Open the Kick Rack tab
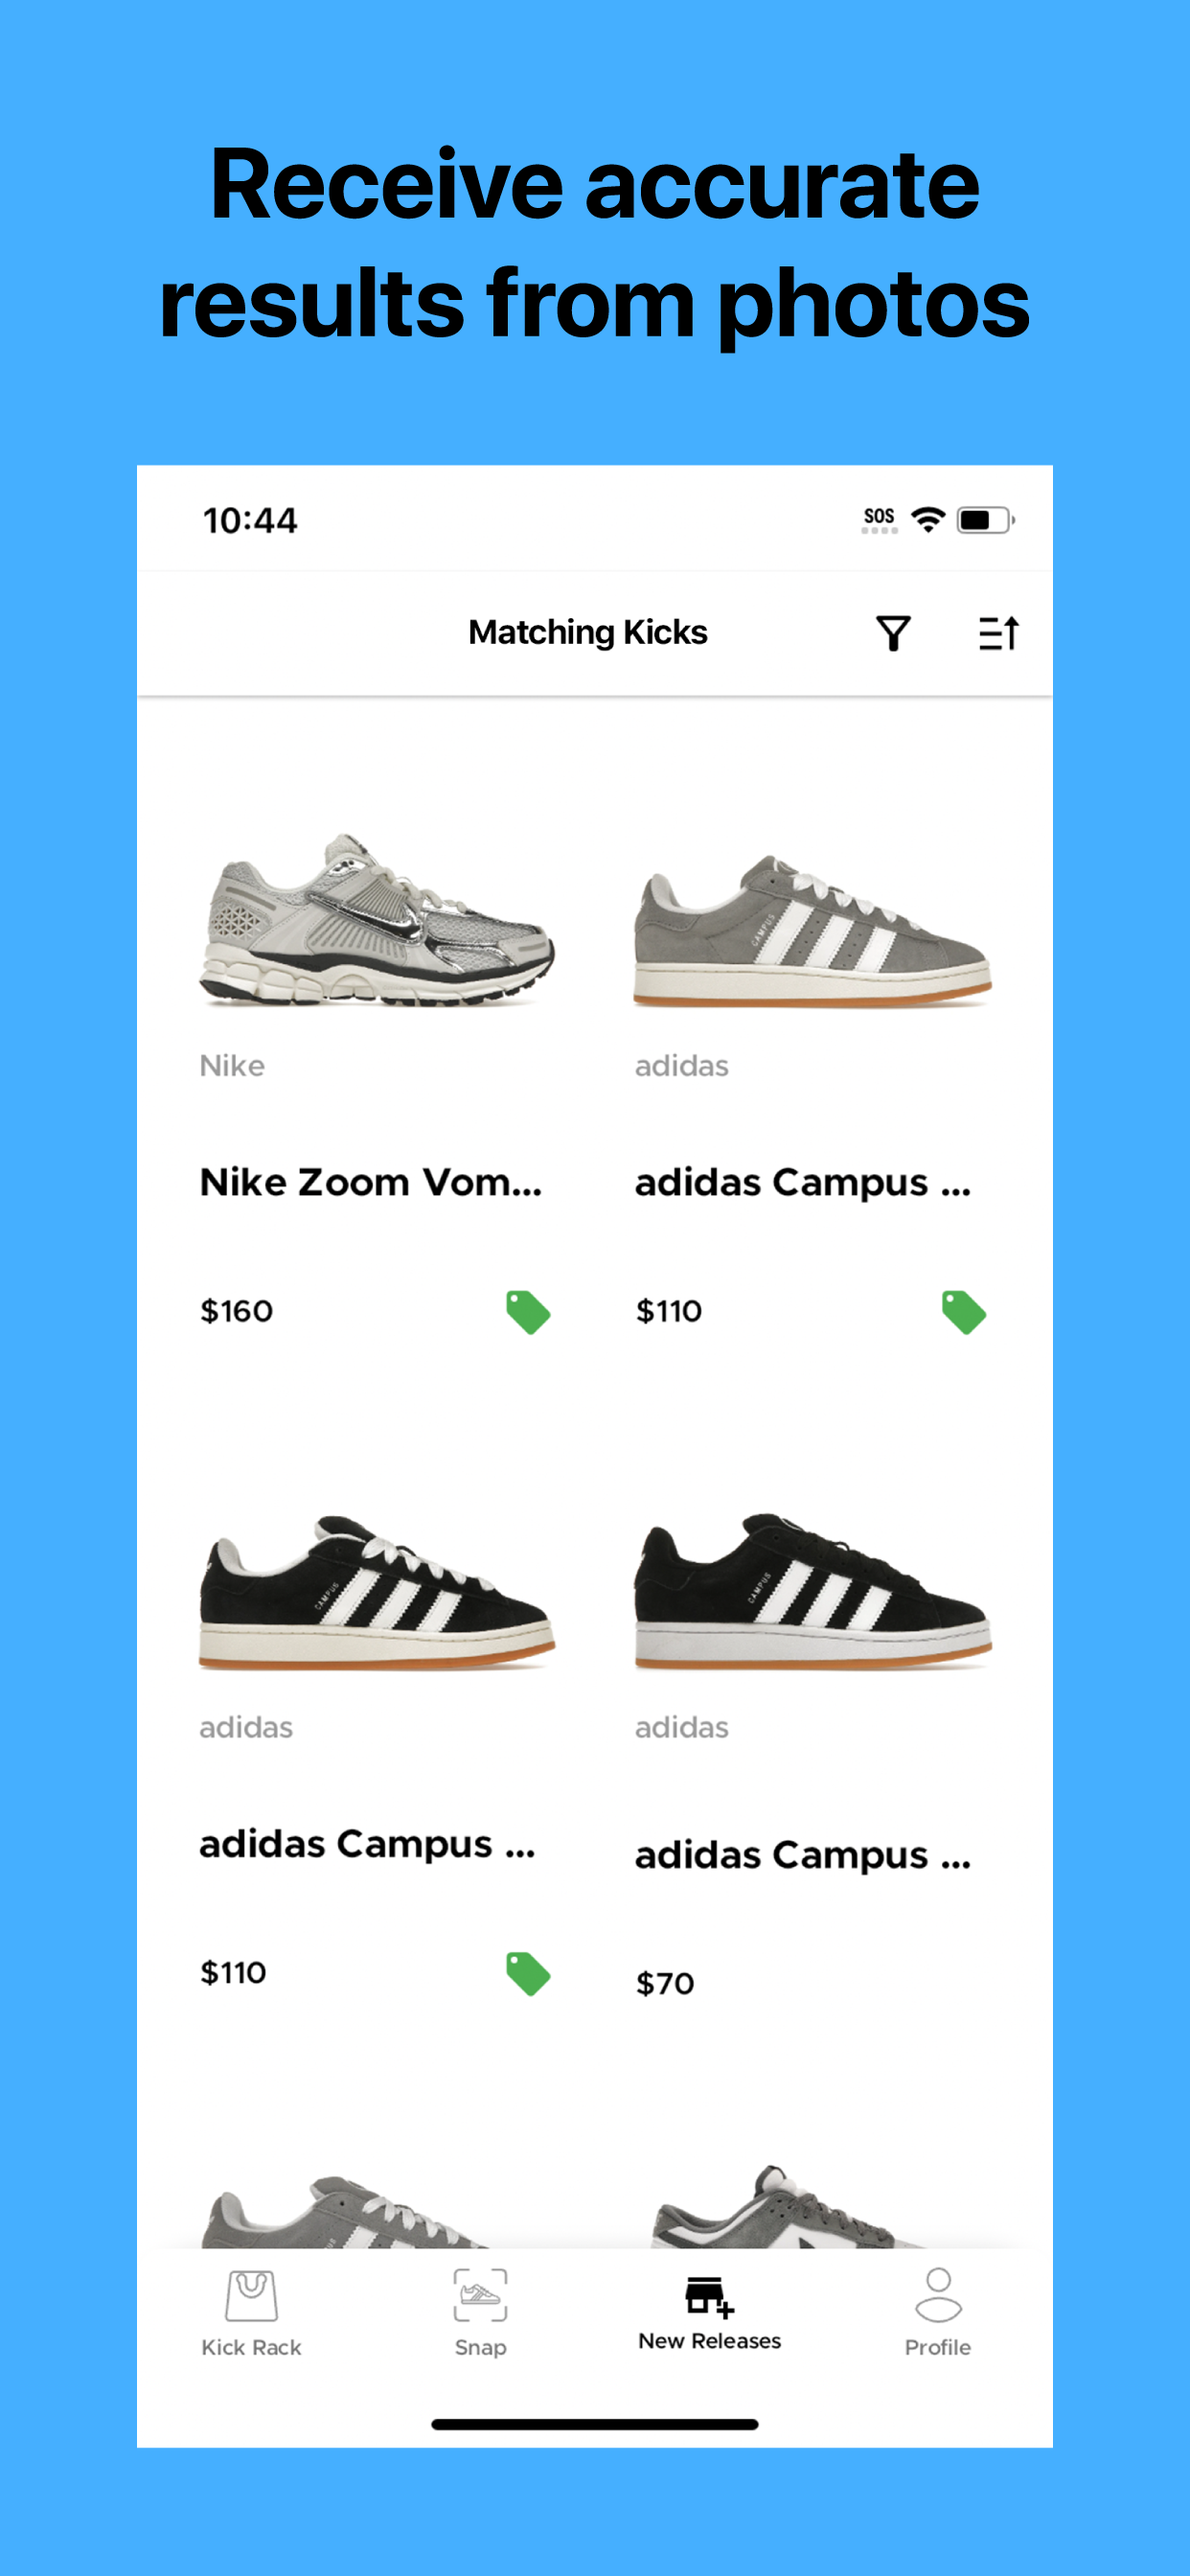Image resolution: width=1190 pixels, height=2576 pixels. 251,2313
